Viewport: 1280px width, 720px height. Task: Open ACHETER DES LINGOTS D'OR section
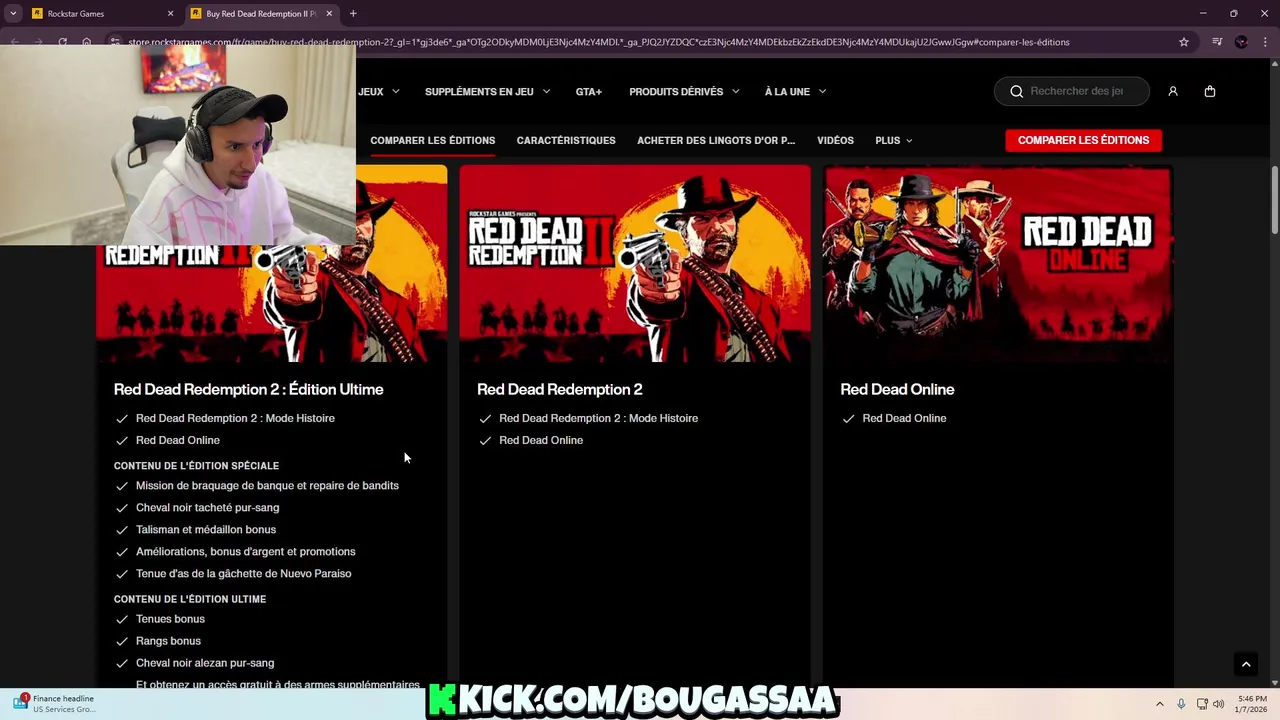[716, 140]
